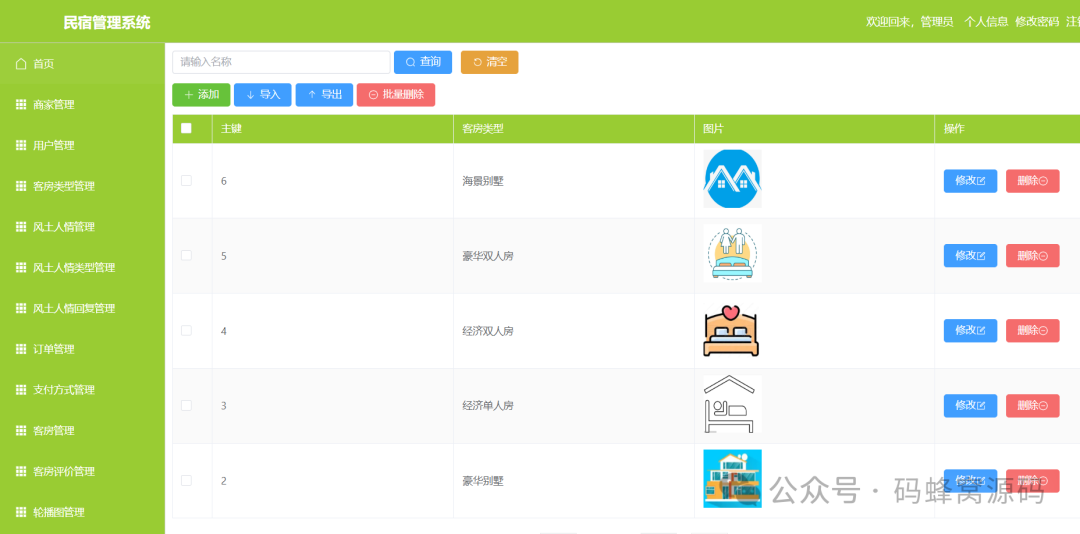The image size is (1080, 534).
Task: Click 删除 button for 经济双人房
Action: coord(1032,330)
